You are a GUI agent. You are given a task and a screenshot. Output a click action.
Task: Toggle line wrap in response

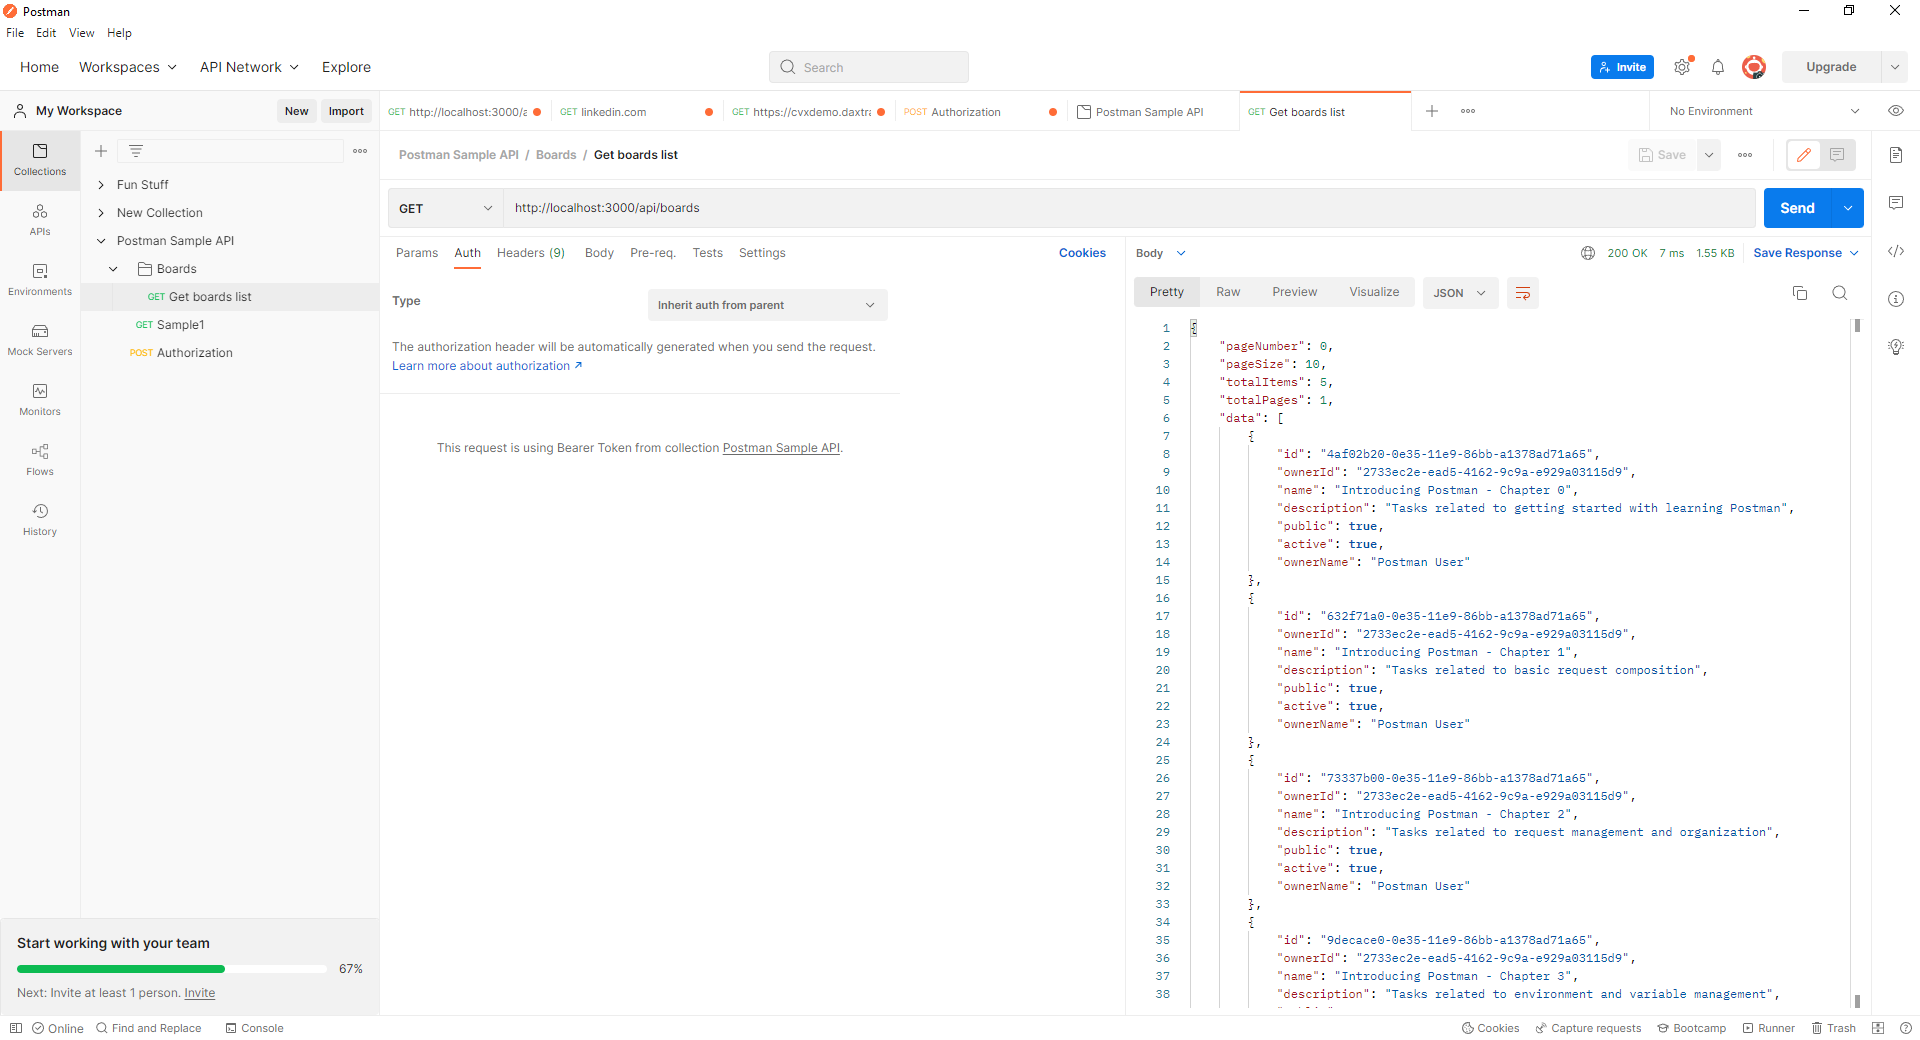[1523, 293]
